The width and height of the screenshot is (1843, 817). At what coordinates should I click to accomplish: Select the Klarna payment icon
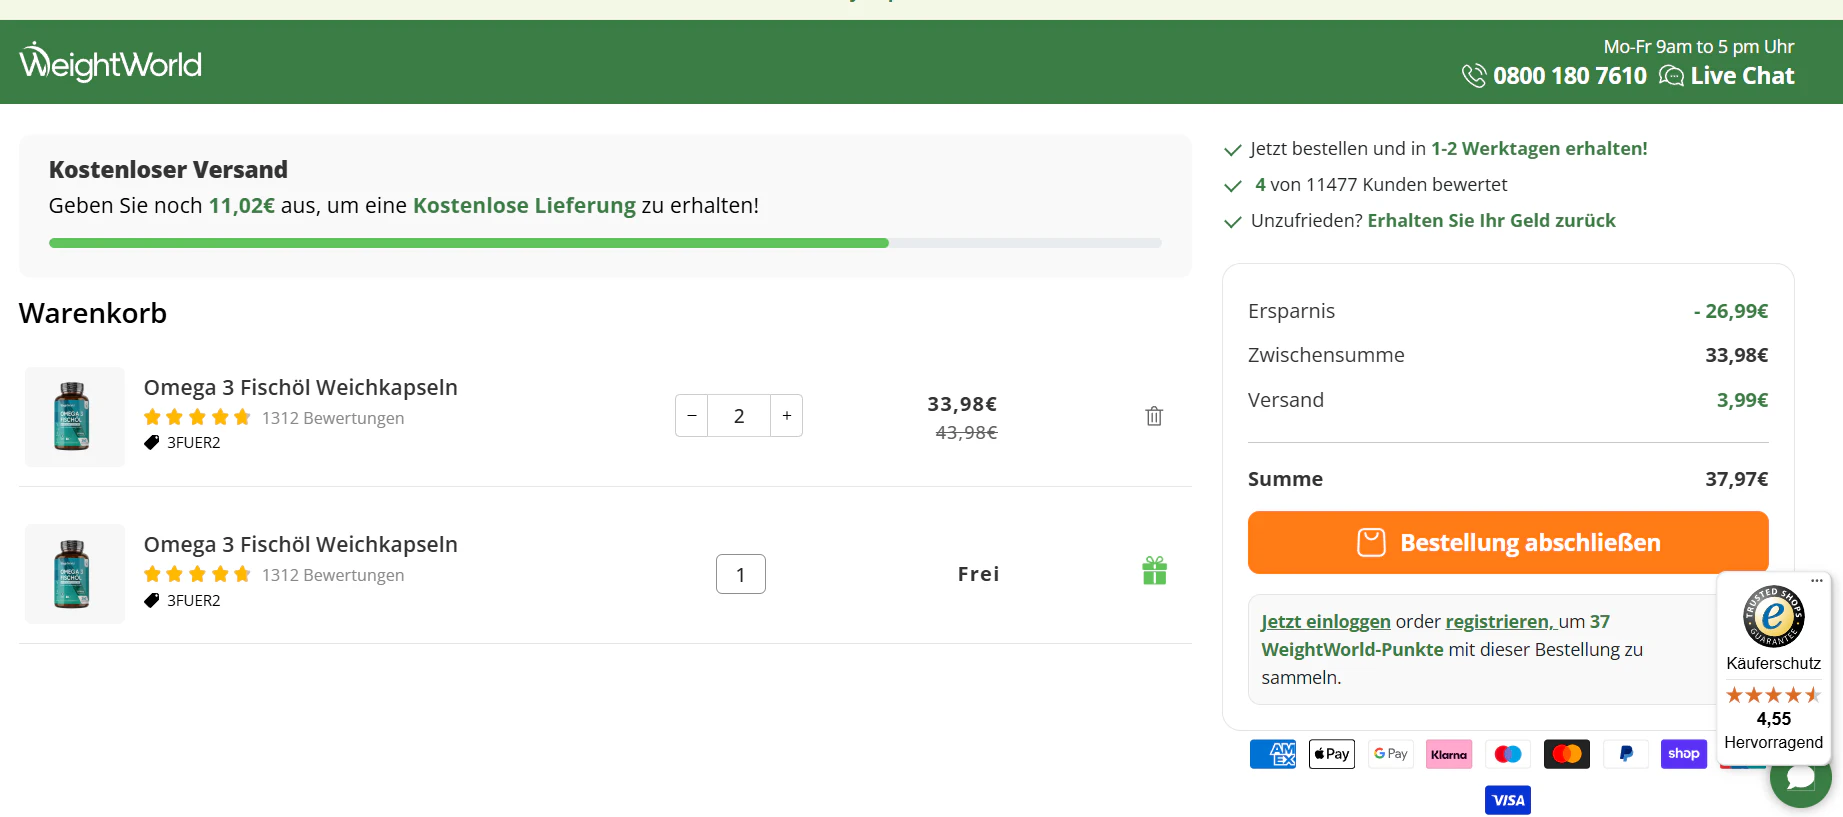(x=1449, y=754)
